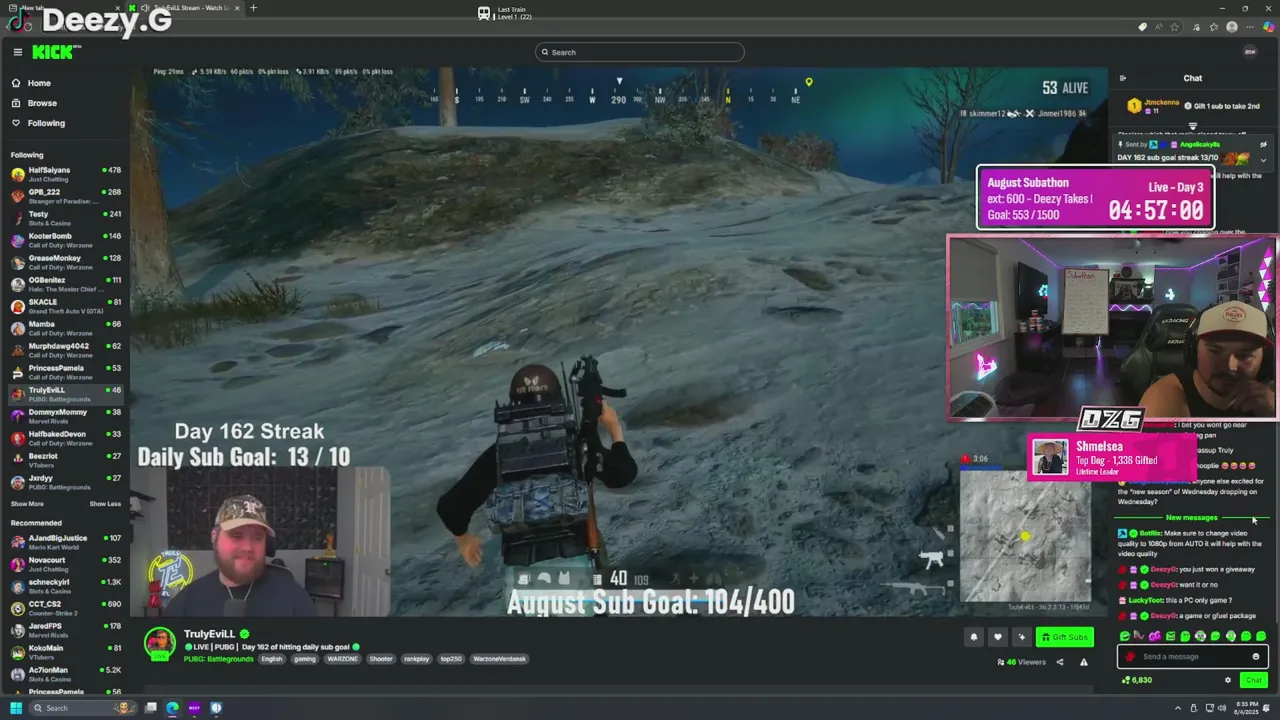Open TrulyEviLL channel name link
The width and height of the screenshot is (1280, 720).
209,634
